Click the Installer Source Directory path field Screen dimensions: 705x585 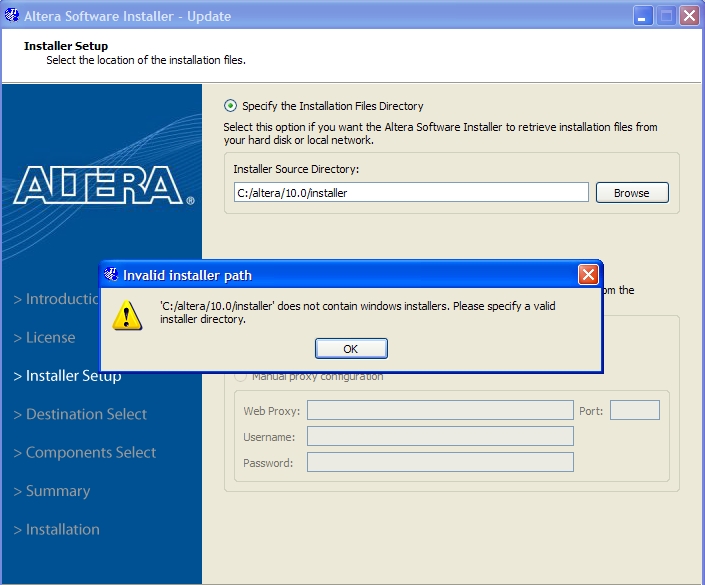[411, 192]
